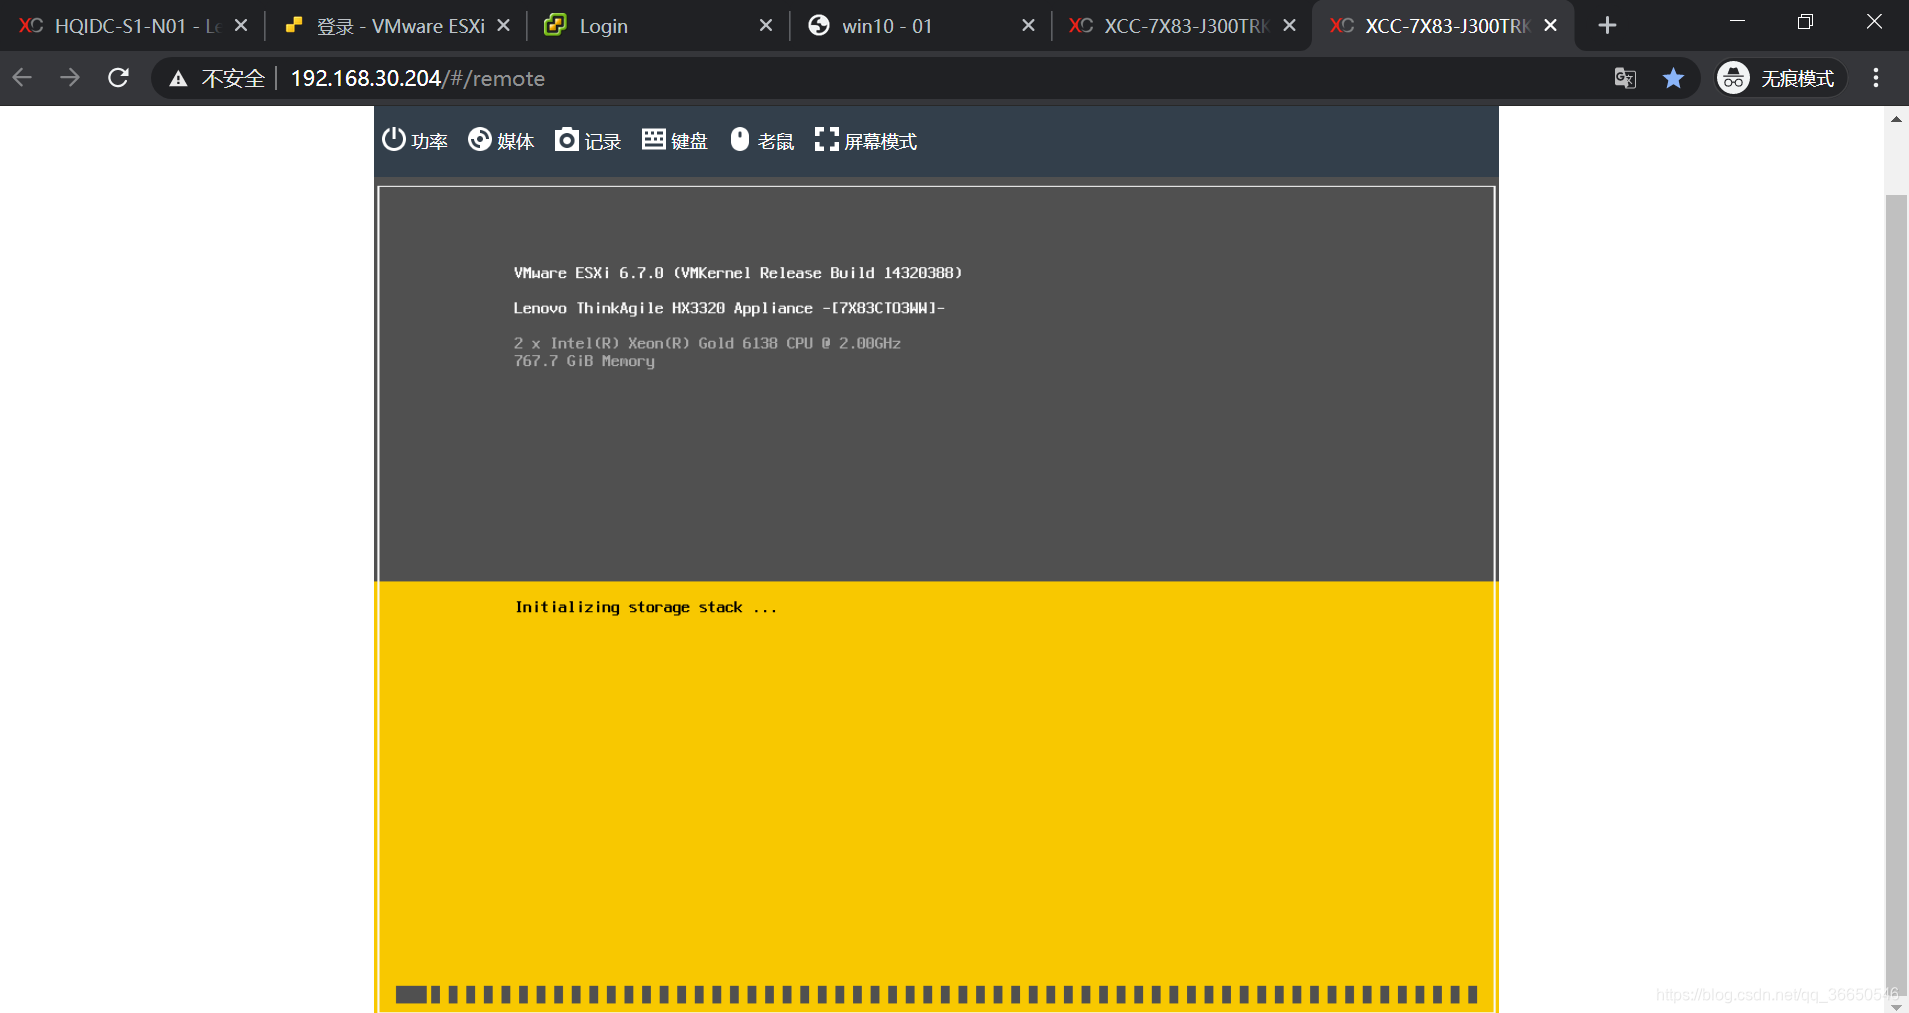1909x1013 pixels.
Task: Go back in browser history
Action: pyautogui.click(x=23, y=78)
